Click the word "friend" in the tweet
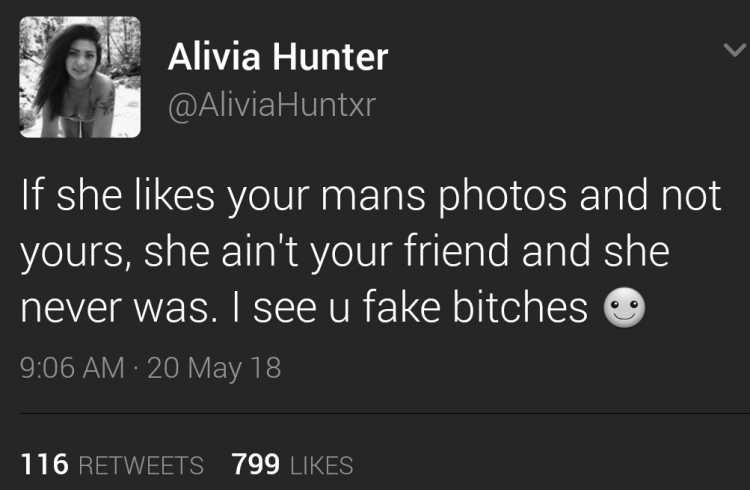The height and width of the screenshot is (490, 750). pos(456,251)
